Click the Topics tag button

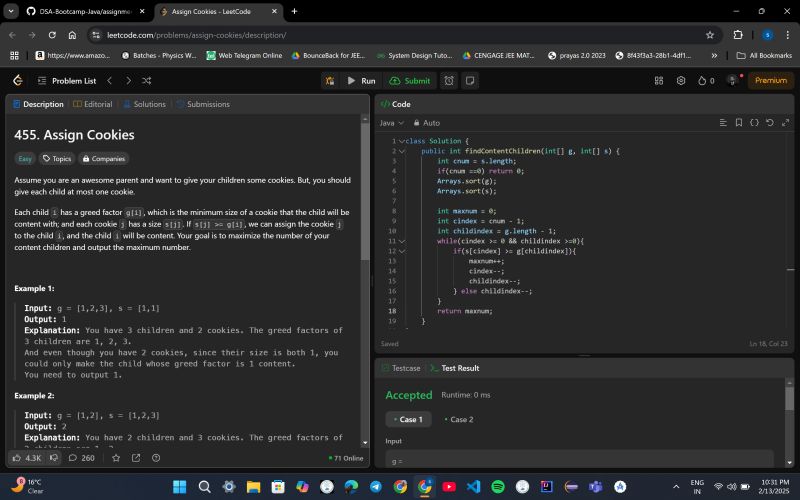click(56, 158)
